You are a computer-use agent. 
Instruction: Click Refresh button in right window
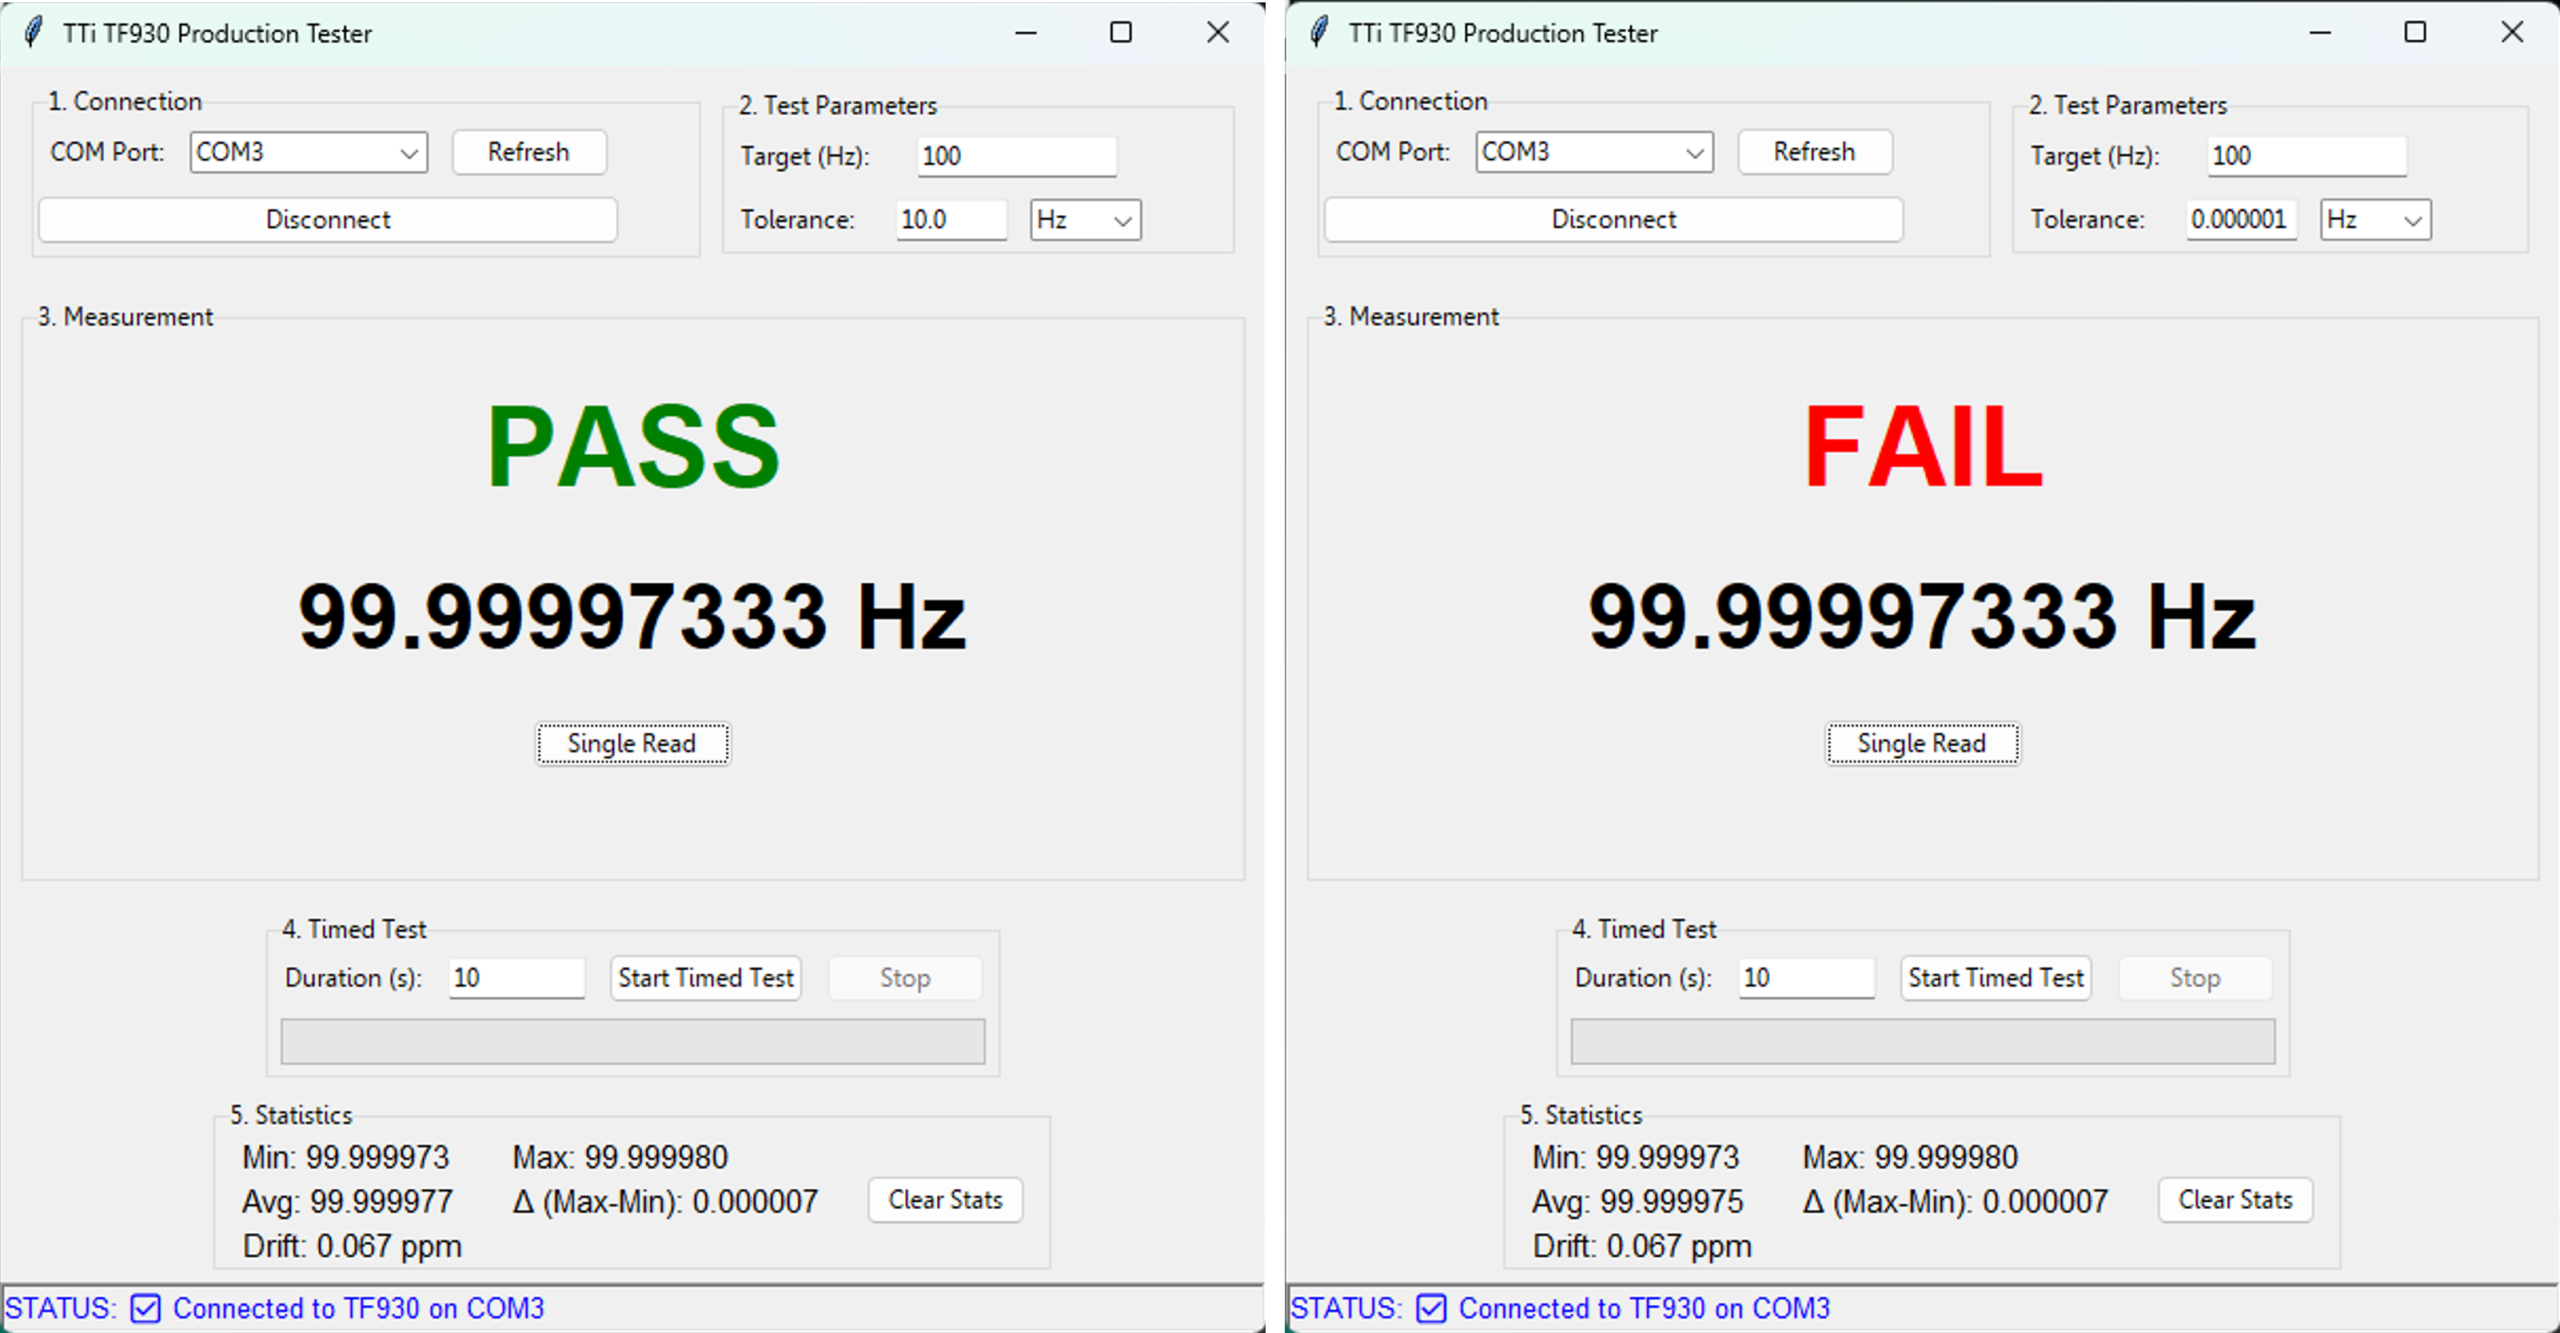click(1814, 152)
